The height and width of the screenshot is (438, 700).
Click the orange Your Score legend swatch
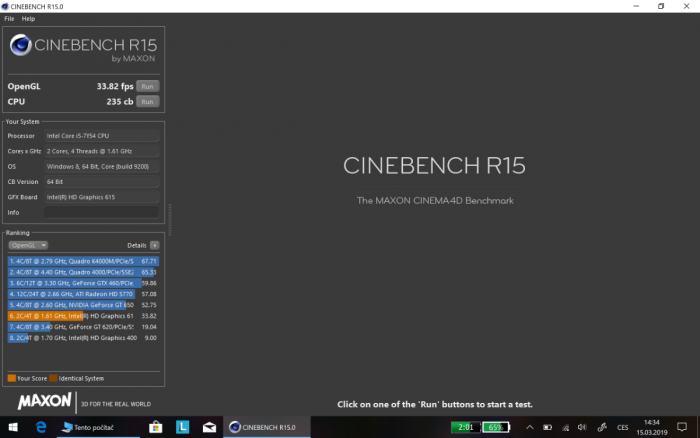[11, 378]
